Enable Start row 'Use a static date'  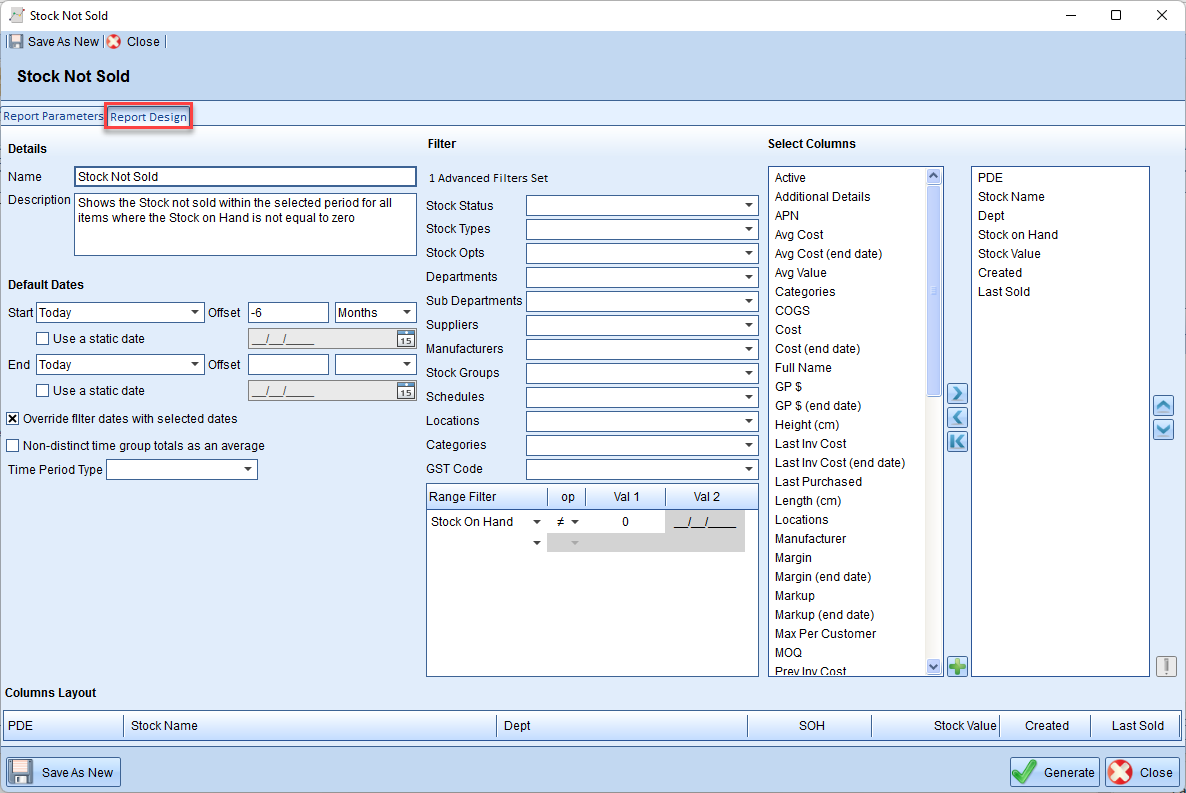pyautogui.click(x=43, y=339)
